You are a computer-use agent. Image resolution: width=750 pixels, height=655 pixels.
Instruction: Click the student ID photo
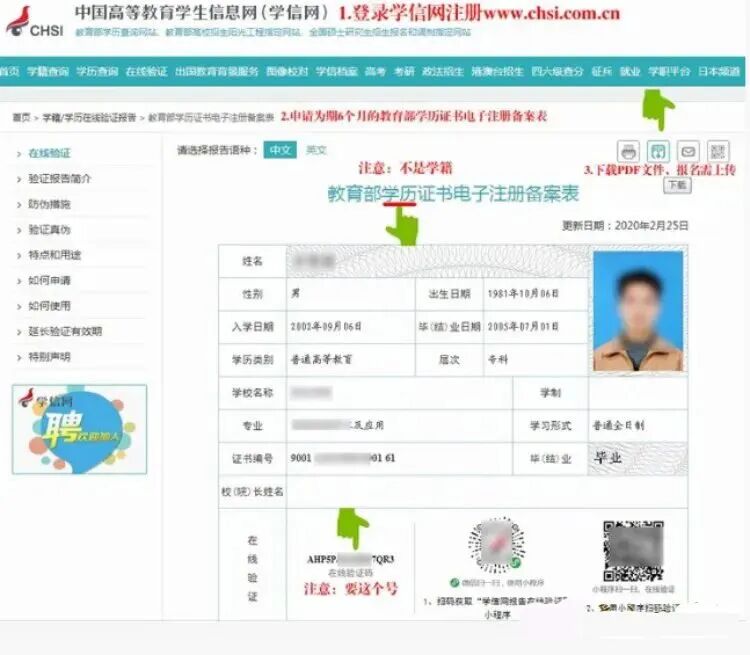pos(638,311)
